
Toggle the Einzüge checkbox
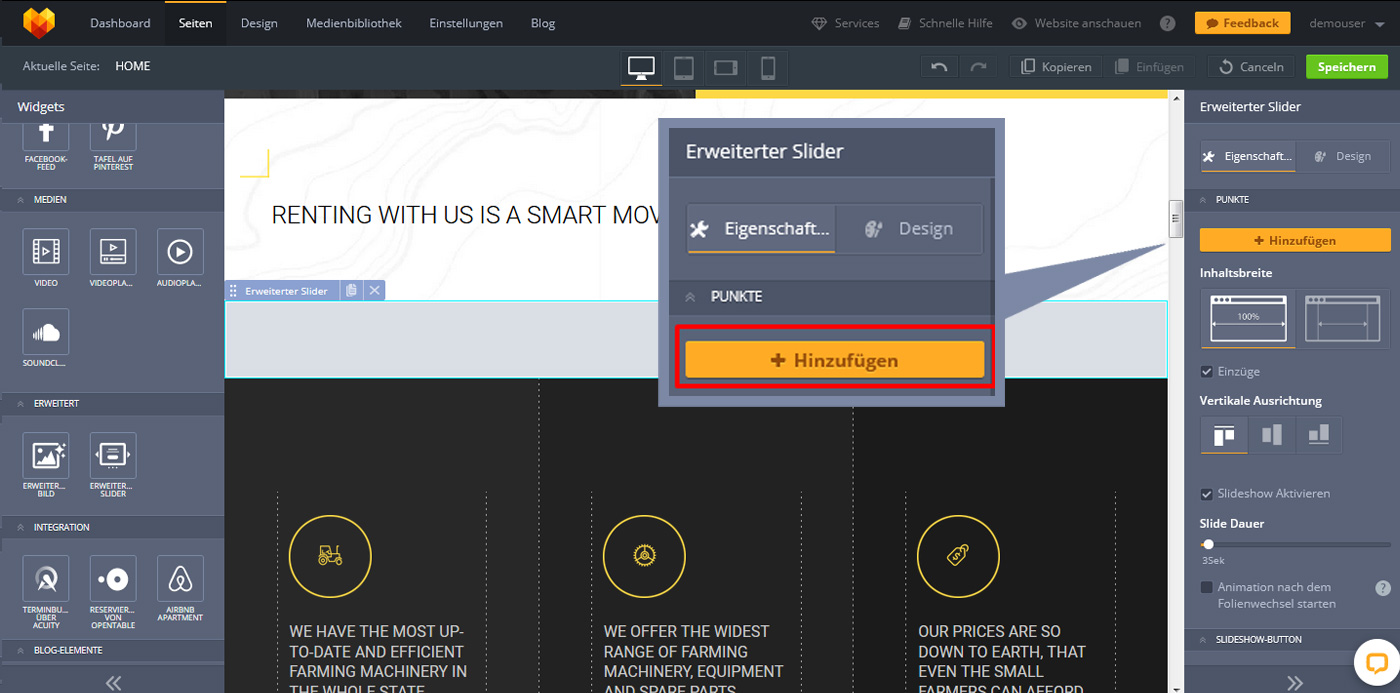[1207, 372]
